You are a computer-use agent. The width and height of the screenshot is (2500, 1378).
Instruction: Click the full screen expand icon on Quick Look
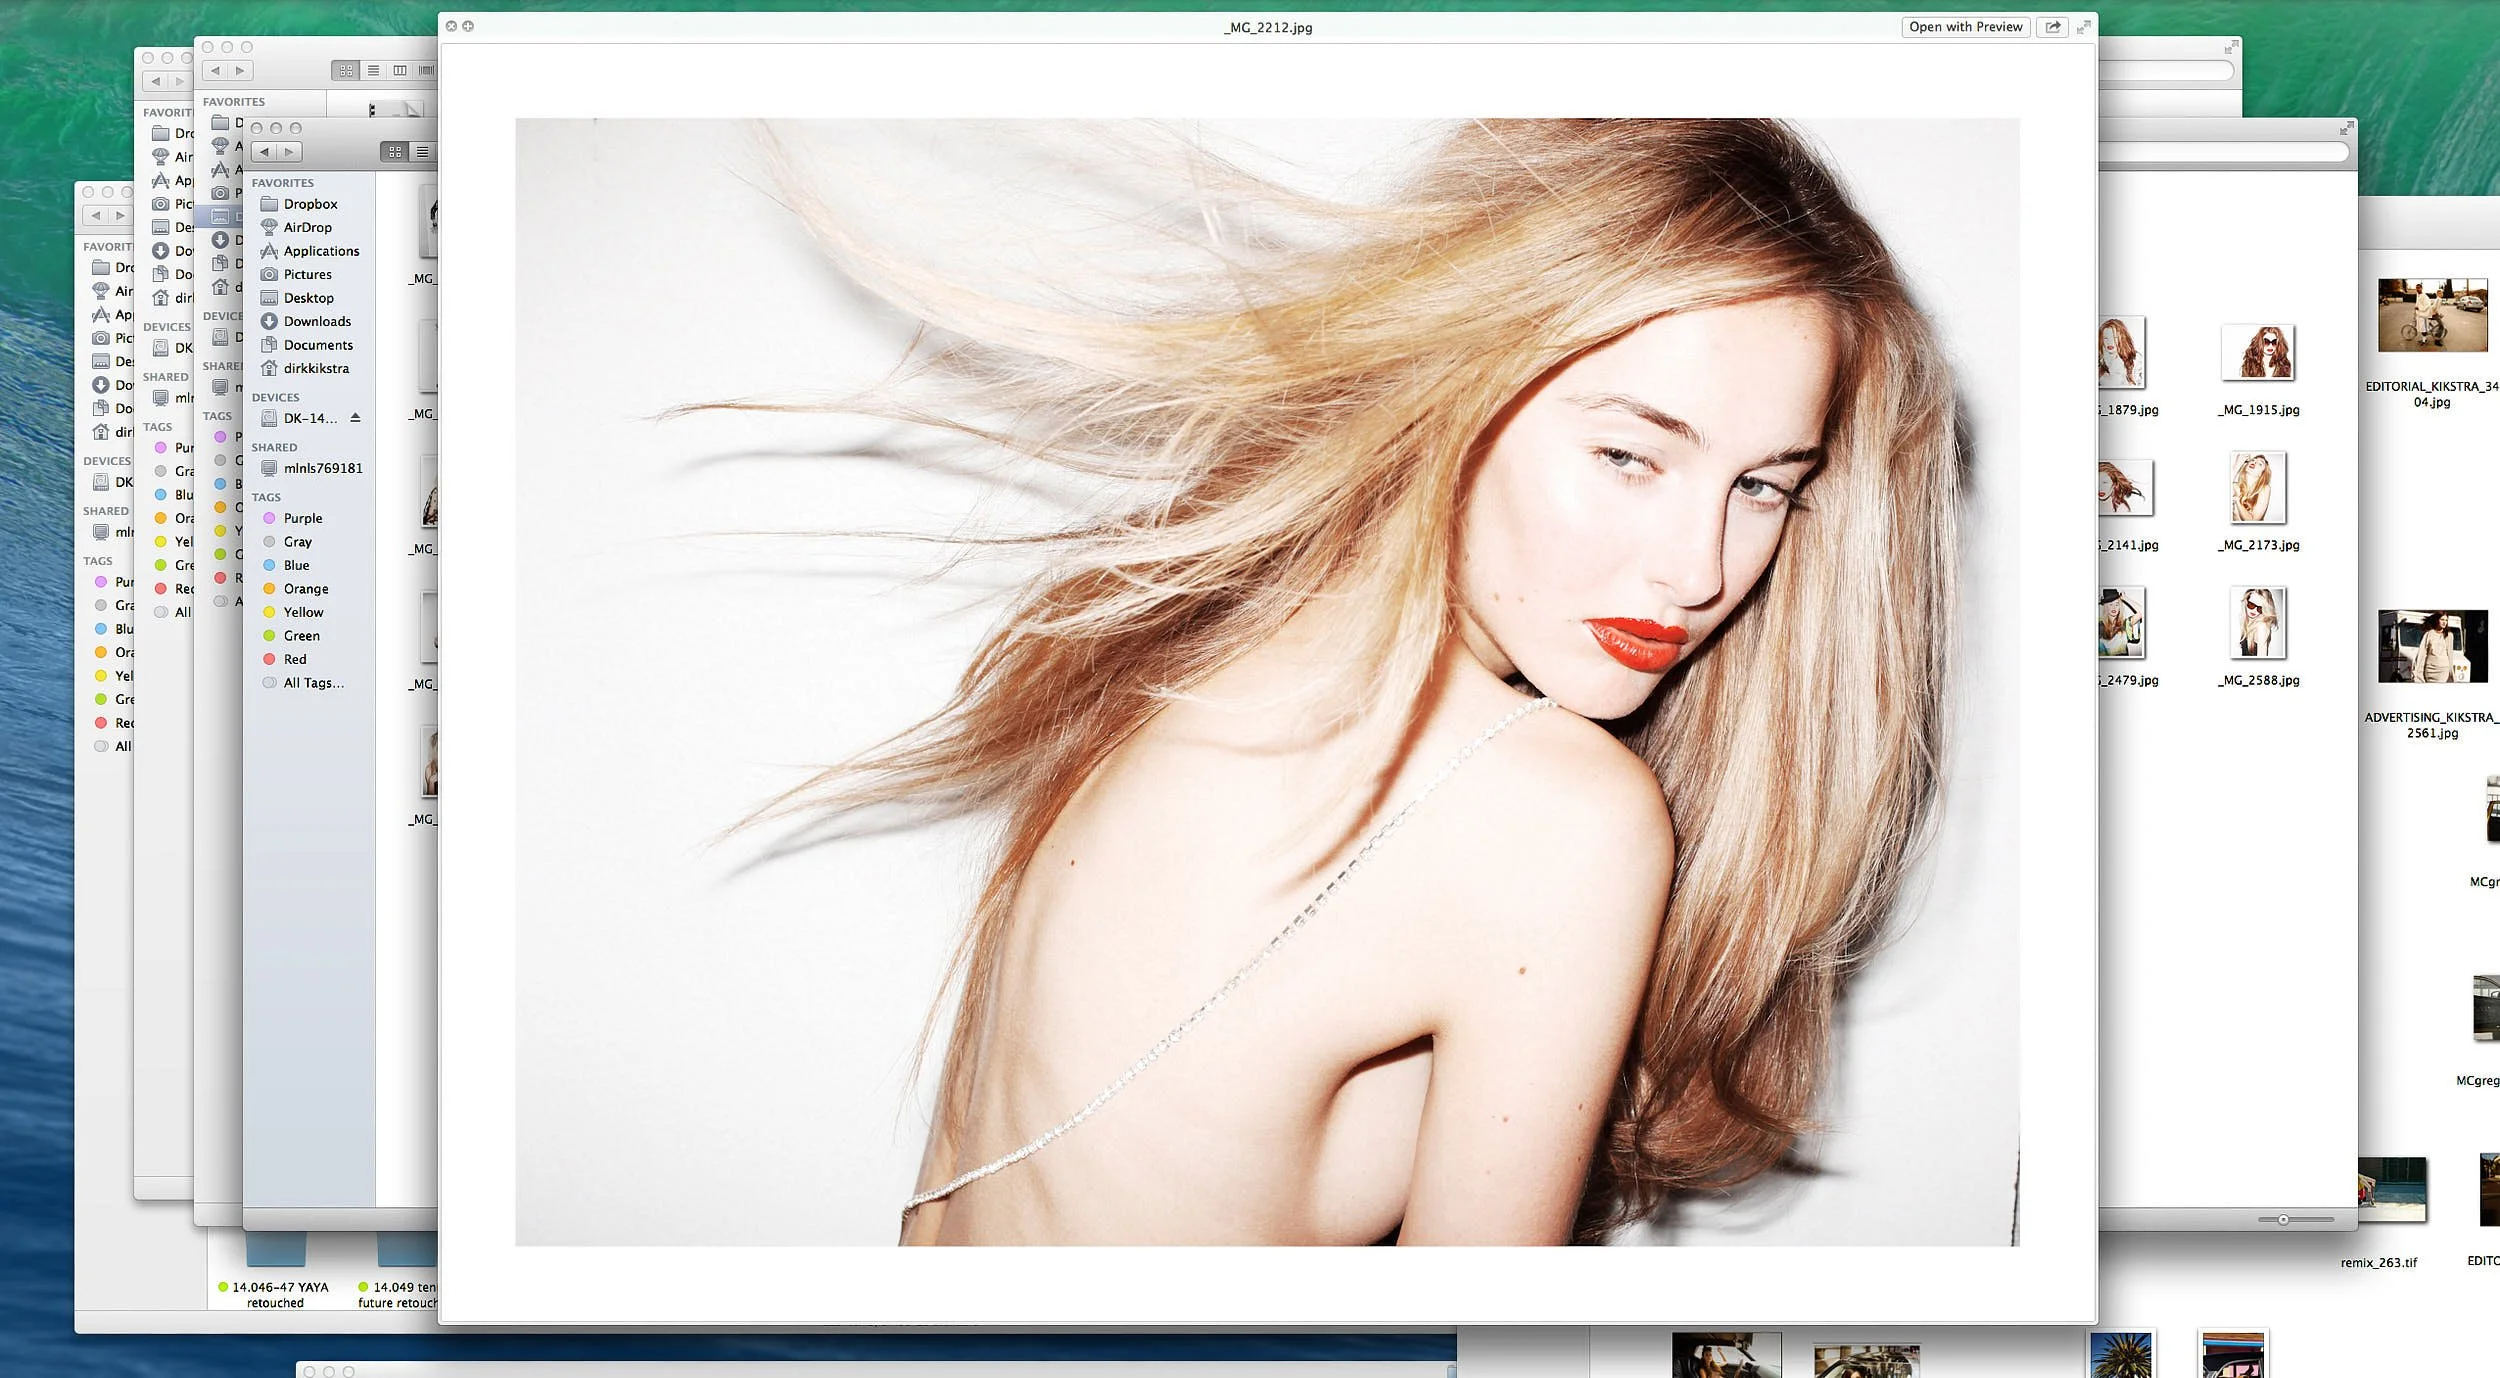[x=2084, y=27]
